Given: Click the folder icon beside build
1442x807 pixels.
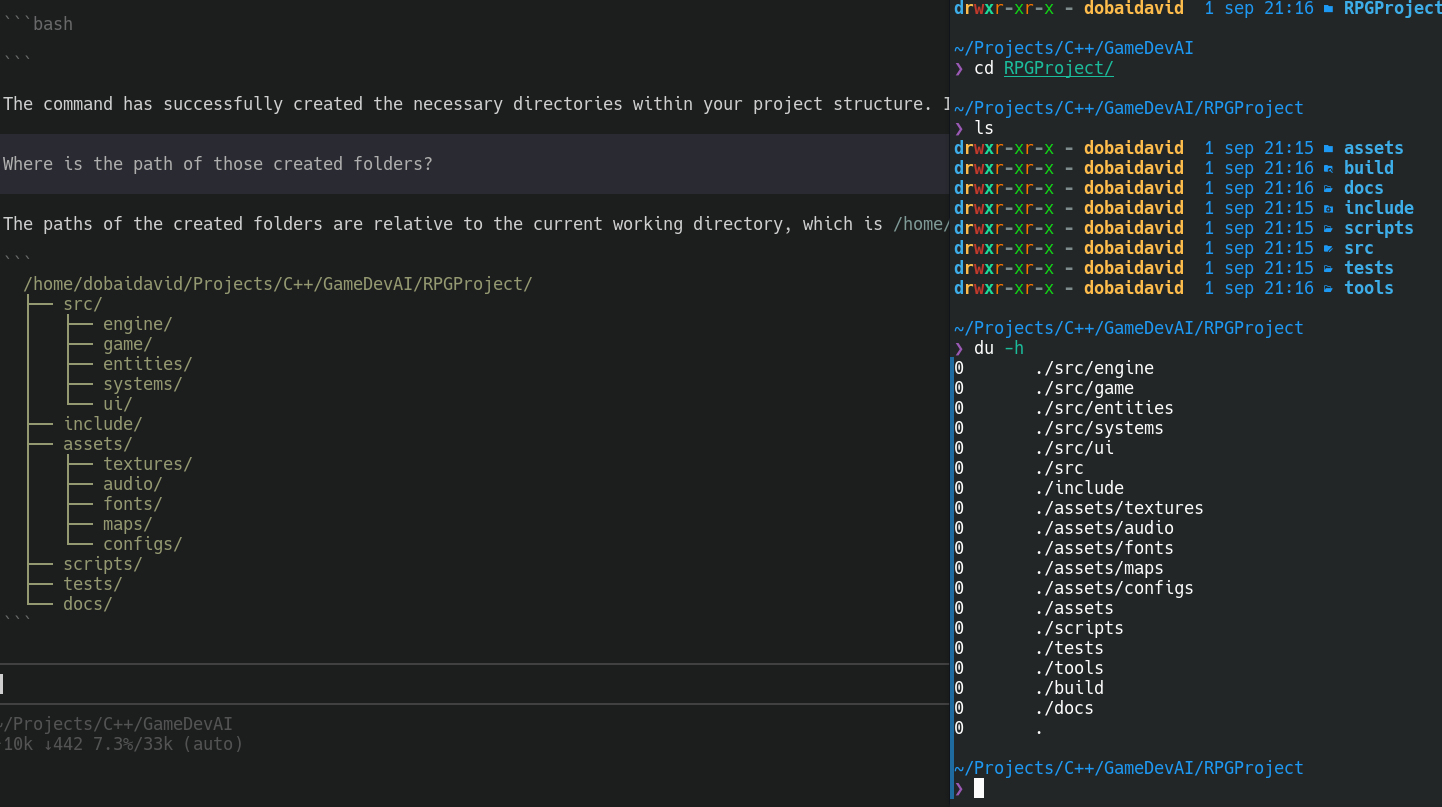Looking at the screenshot, I should (x=1328, y=168).
